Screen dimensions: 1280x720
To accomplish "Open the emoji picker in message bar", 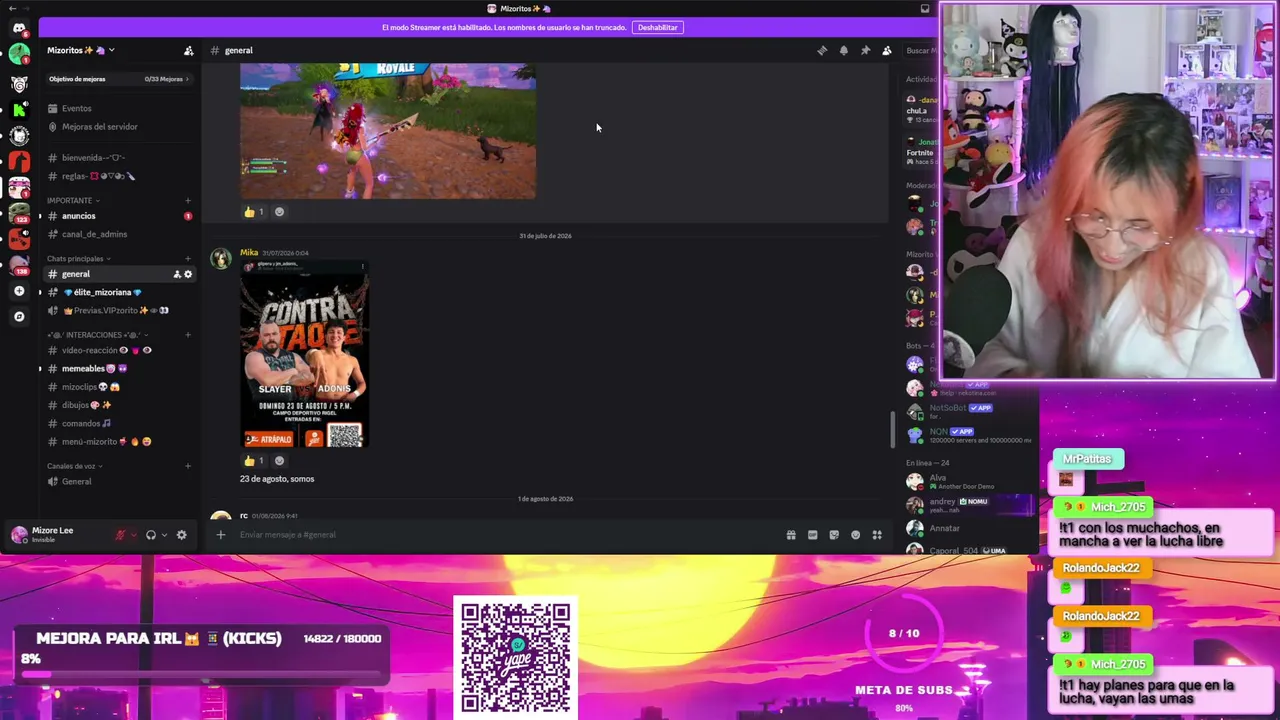I will (x=855, y=535).
